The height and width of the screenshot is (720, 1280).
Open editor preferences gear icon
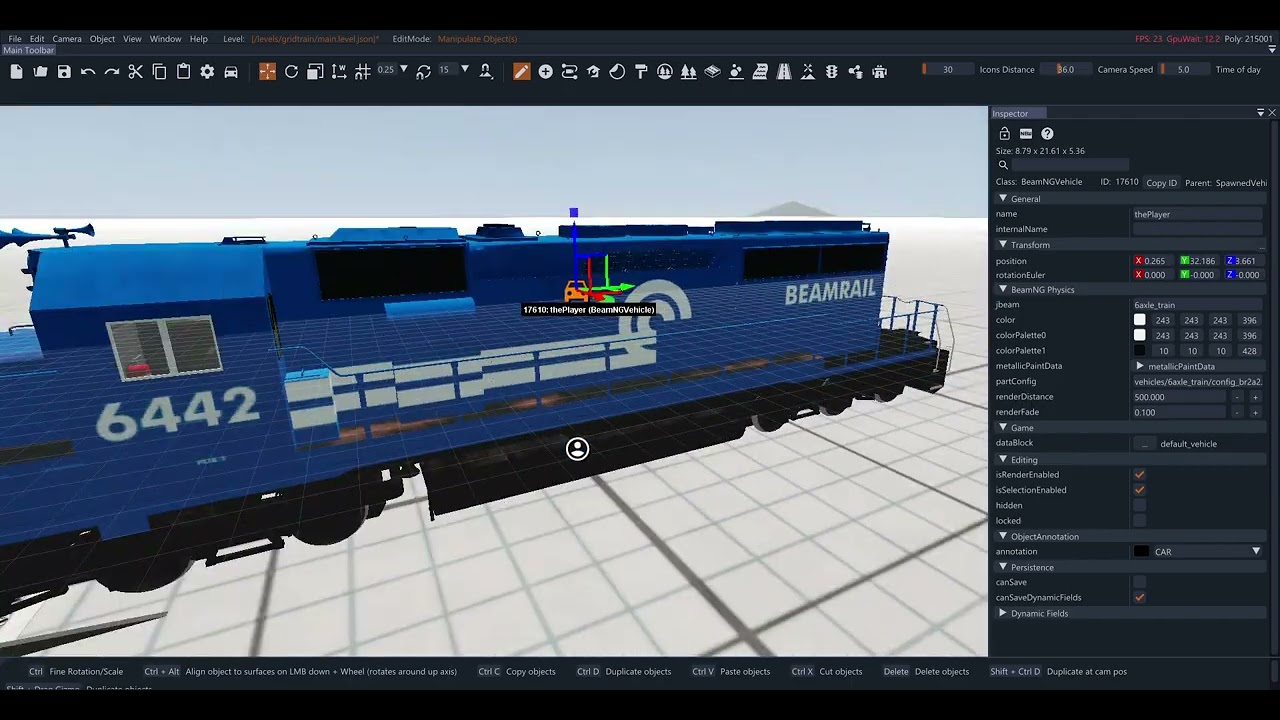207,71
